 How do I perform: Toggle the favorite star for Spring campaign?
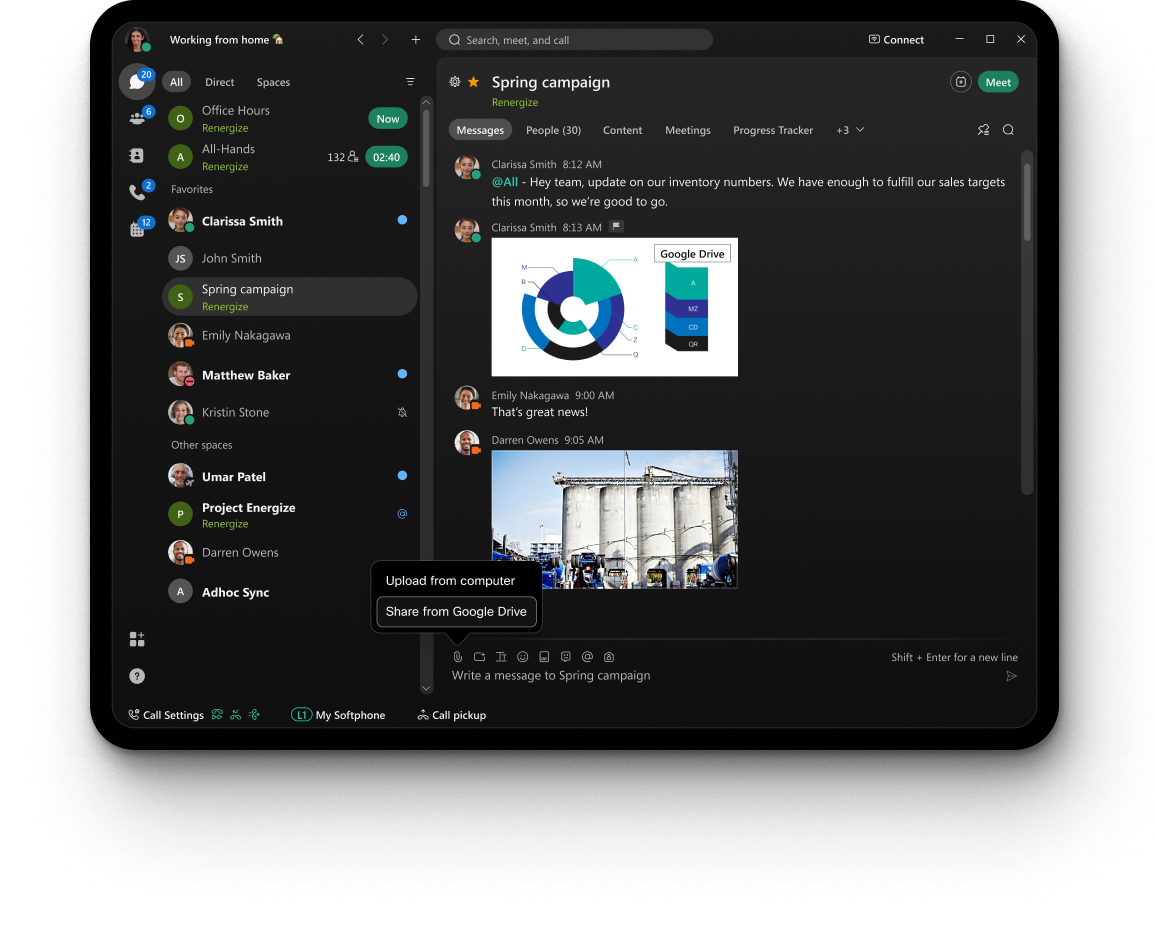[x=474, y=82]
